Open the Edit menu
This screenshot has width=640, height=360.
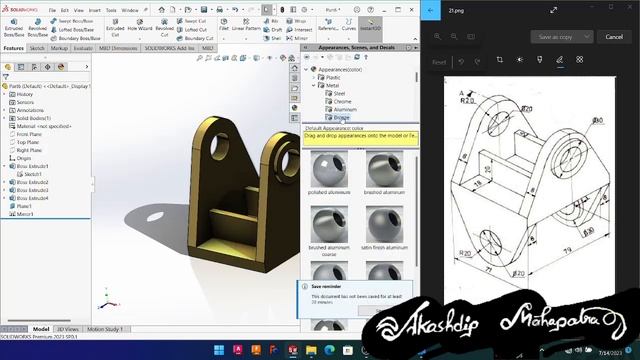pyautogui.click(x=64, y=10)
